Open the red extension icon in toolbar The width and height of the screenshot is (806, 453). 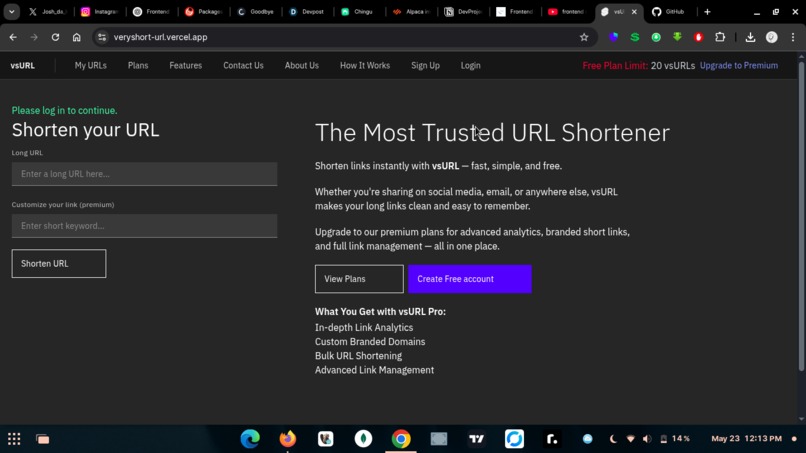(699, 37)
